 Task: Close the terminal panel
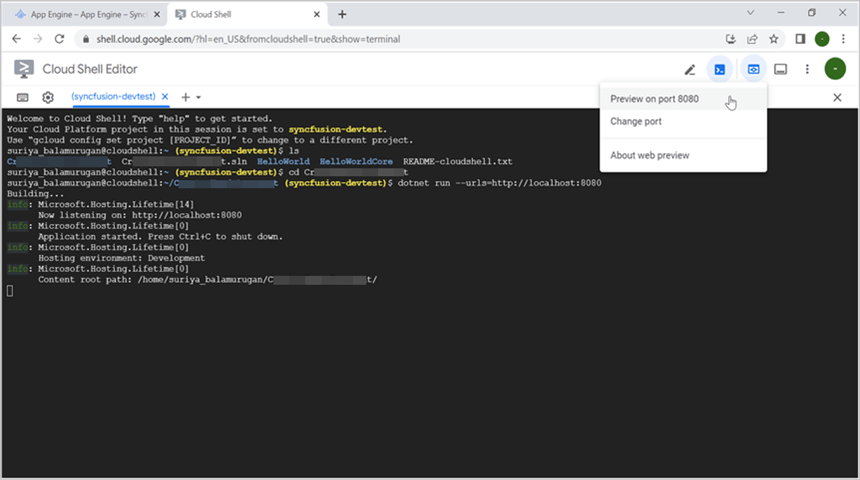tap(838, 98)
